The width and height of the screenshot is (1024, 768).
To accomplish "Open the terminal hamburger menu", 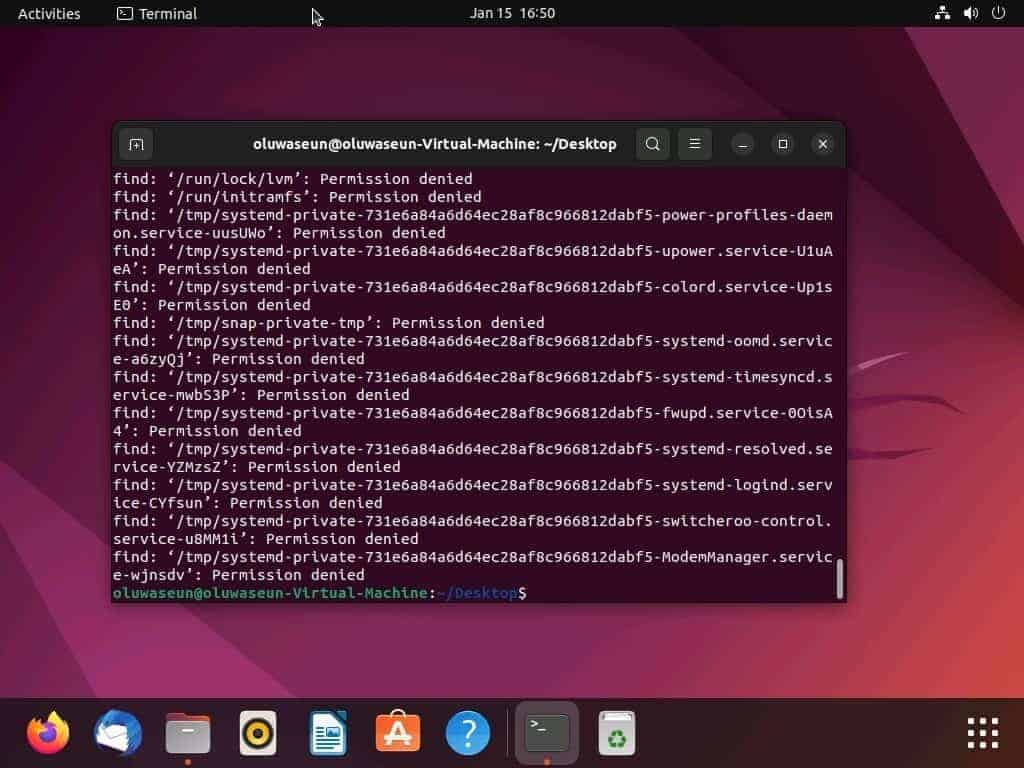I will coord(694,144).
